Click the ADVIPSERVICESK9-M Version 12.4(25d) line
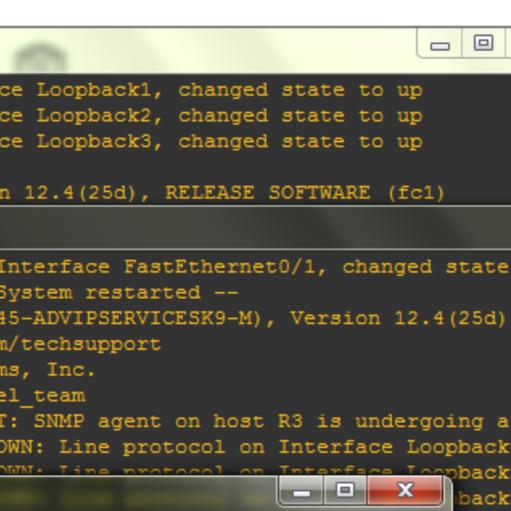The height and width of the screenshot is (511, 511). (255, 318)
